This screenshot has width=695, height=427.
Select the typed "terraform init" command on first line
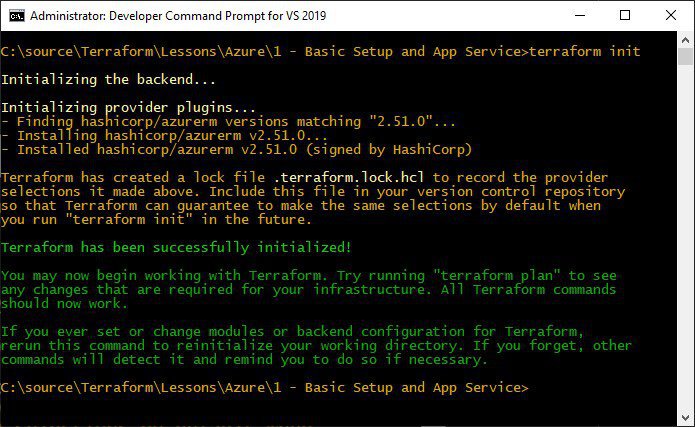(x=585, y=51)
